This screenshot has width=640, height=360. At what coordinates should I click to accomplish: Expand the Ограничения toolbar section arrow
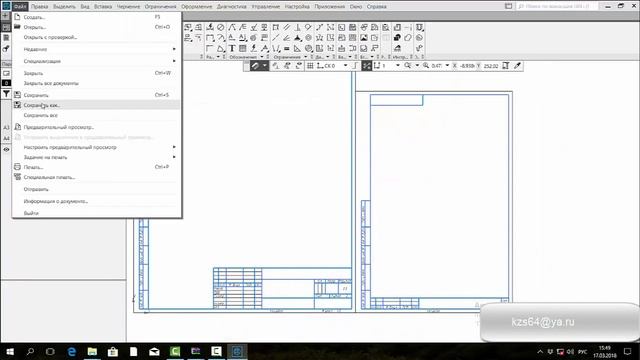tap(305, 57)
